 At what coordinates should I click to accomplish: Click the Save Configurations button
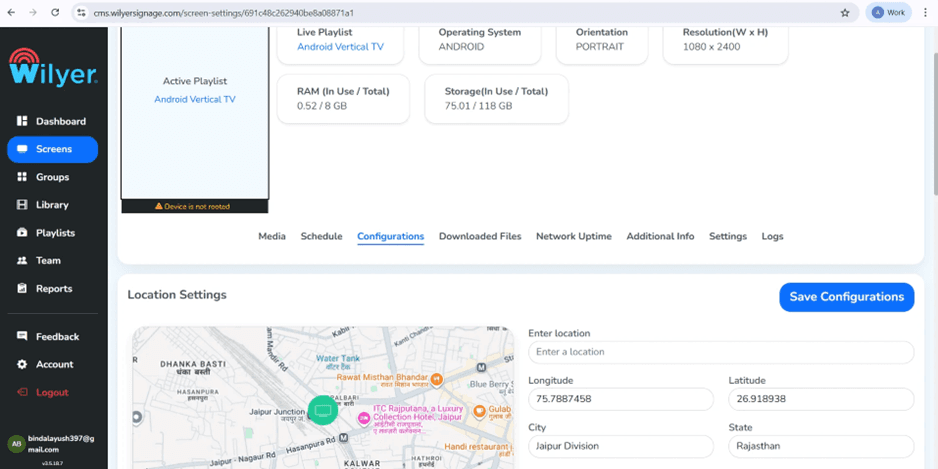click(x=846, y=297)
